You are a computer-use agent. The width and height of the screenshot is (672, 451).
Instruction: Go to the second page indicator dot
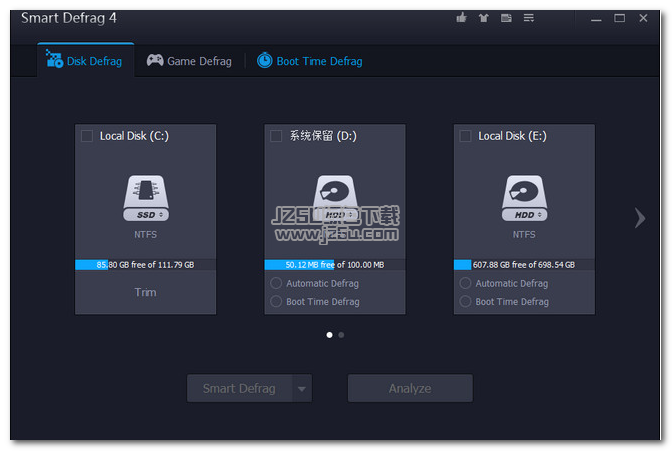(341, 335)
